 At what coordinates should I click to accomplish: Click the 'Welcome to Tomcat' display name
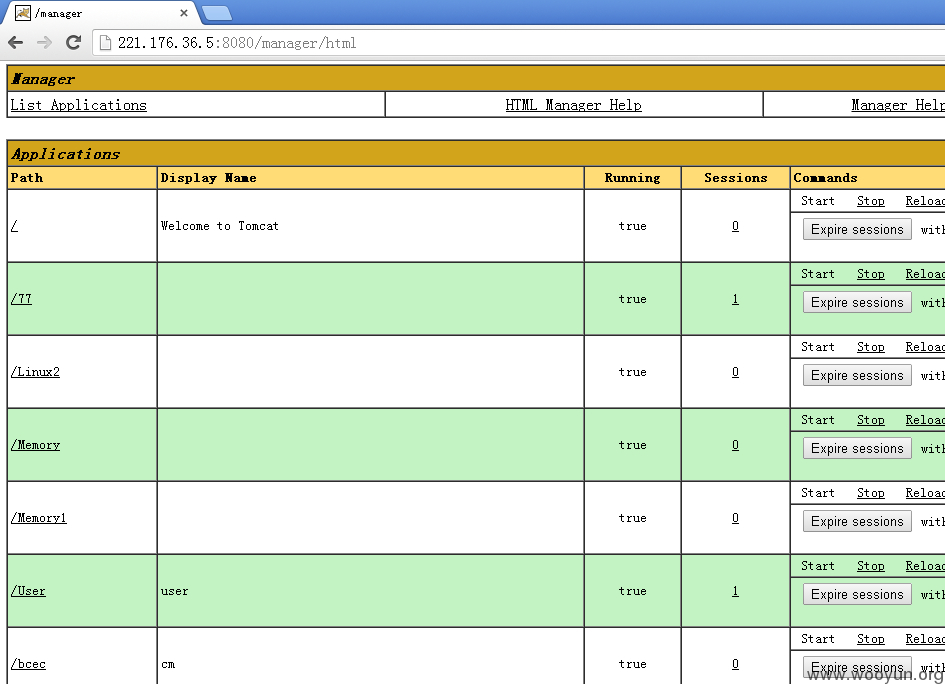coord(219,226)
